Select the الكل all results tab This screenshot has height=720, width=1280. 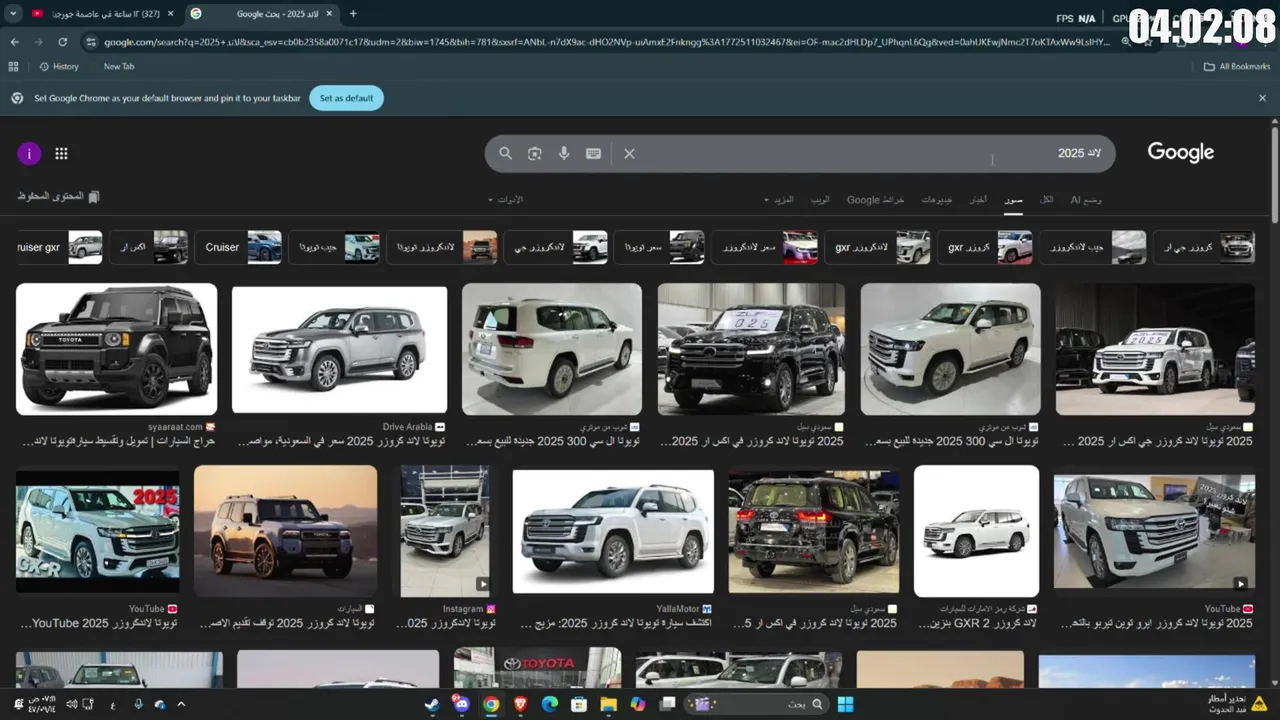pyautogui.click(x=1046, y=200)
